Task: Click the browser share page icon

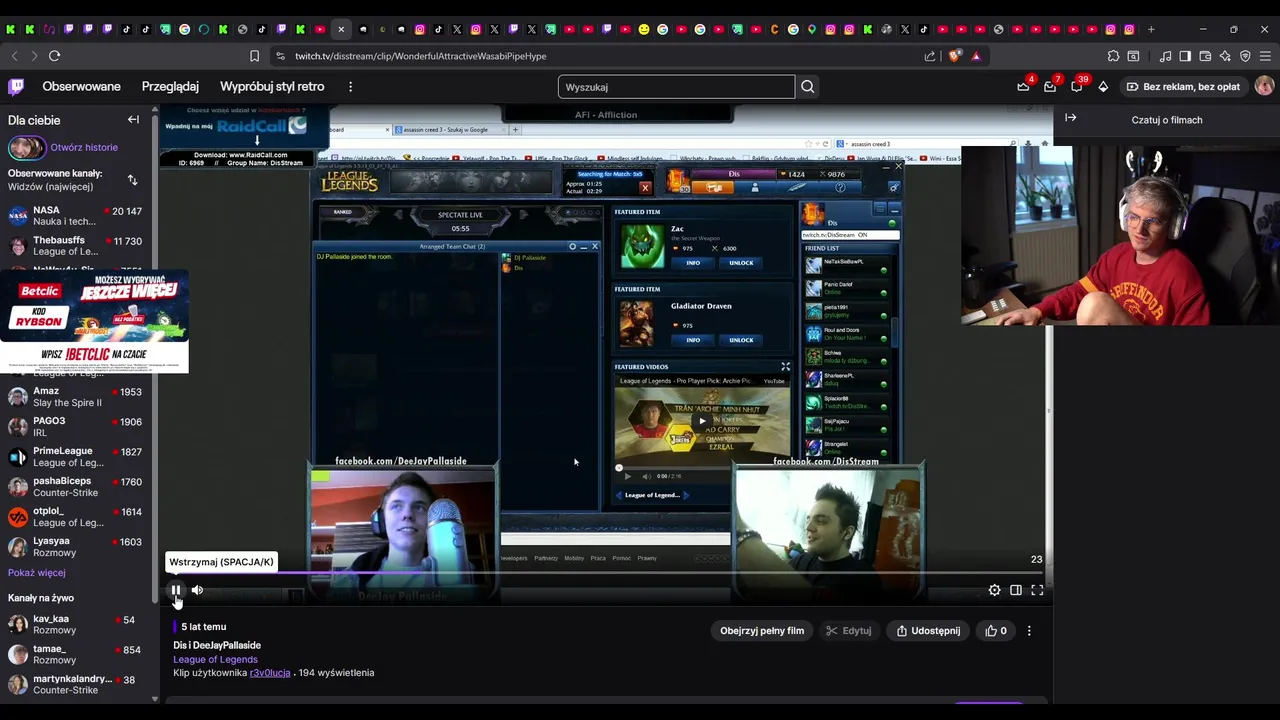Action: (x=930, y=56)
